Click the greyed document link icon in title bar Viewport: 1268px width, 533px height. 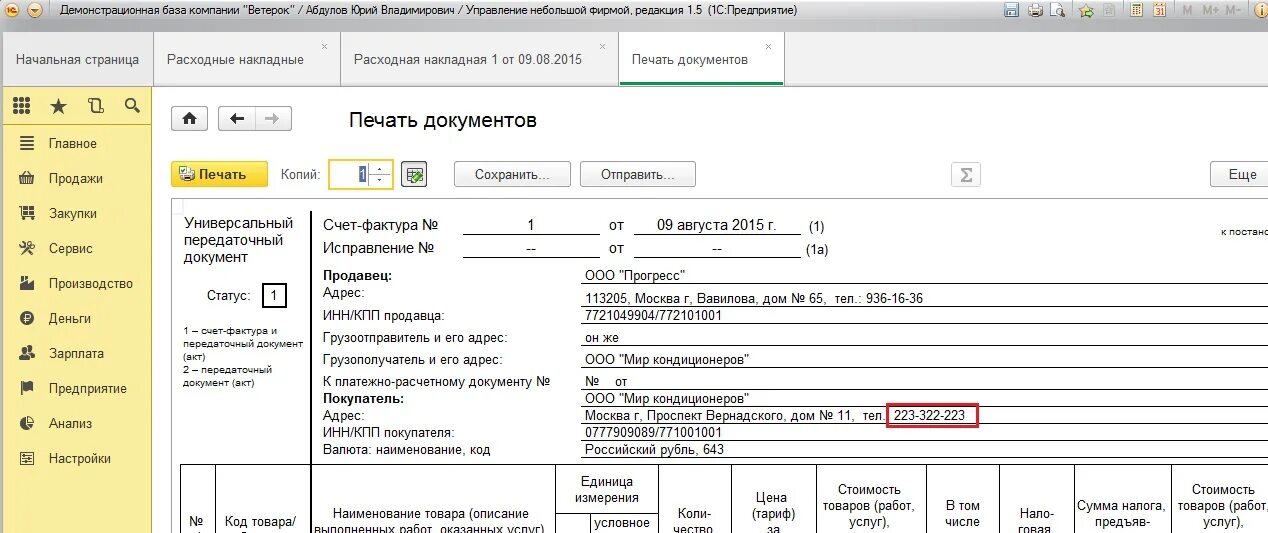[1110, 10]
